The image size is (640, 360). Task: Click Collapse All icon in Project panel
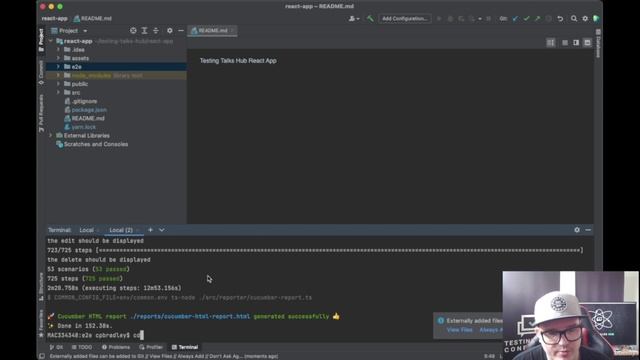point(156,31)
